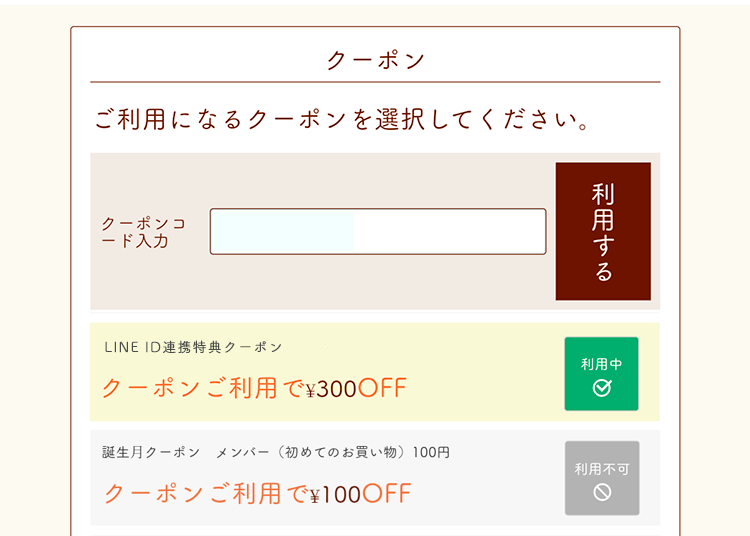Screen dimensions: 750x536
Task: Click the ご利用になるクーポンを選択してください instruction text
Action: tap(342, 120)
